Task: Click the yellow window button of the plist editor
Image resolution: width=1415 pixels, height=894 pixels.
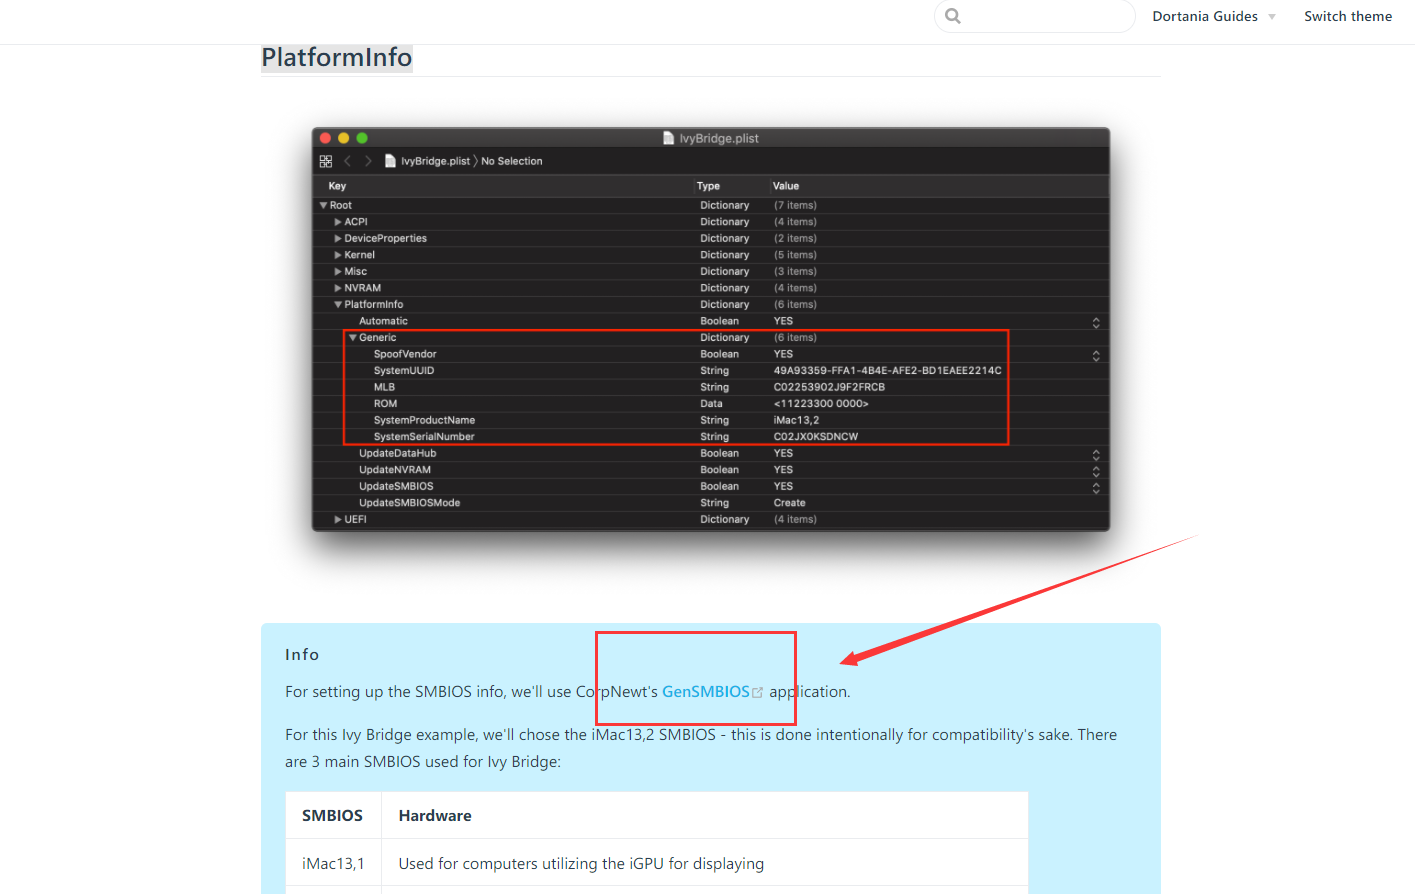Action: (343, 138)
